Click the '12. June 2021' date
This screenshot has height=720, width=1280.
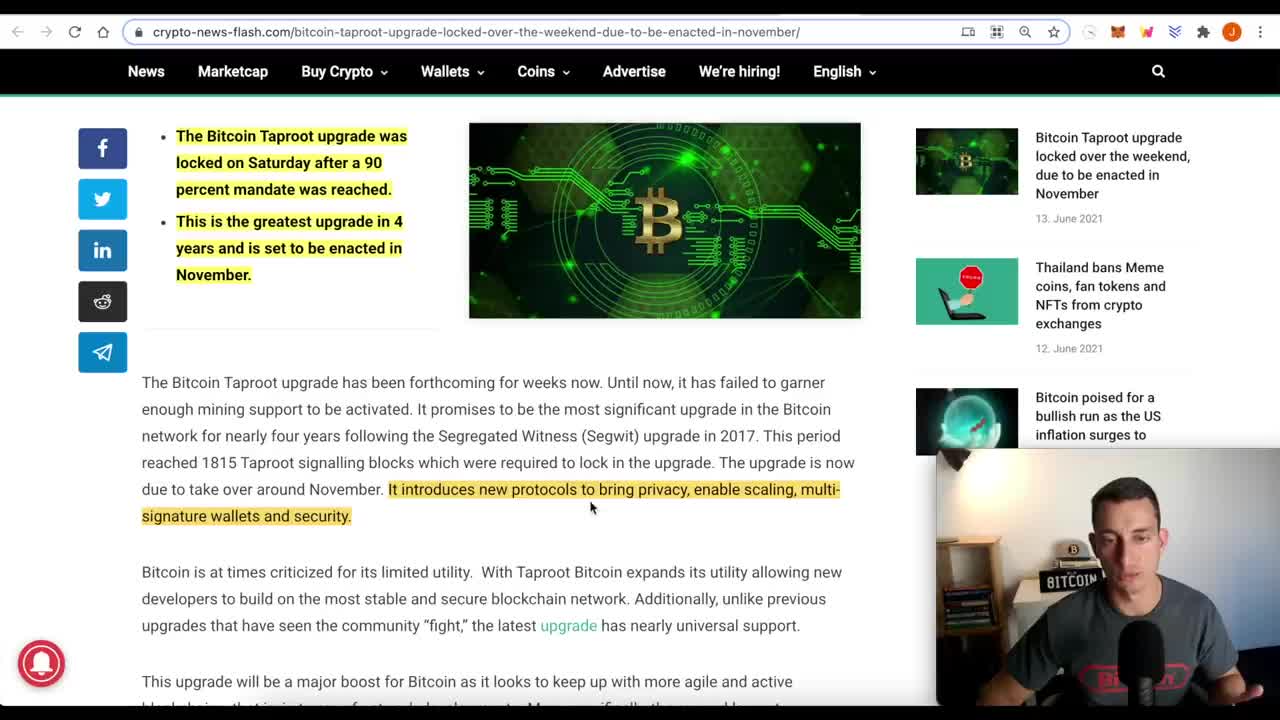1069,348
